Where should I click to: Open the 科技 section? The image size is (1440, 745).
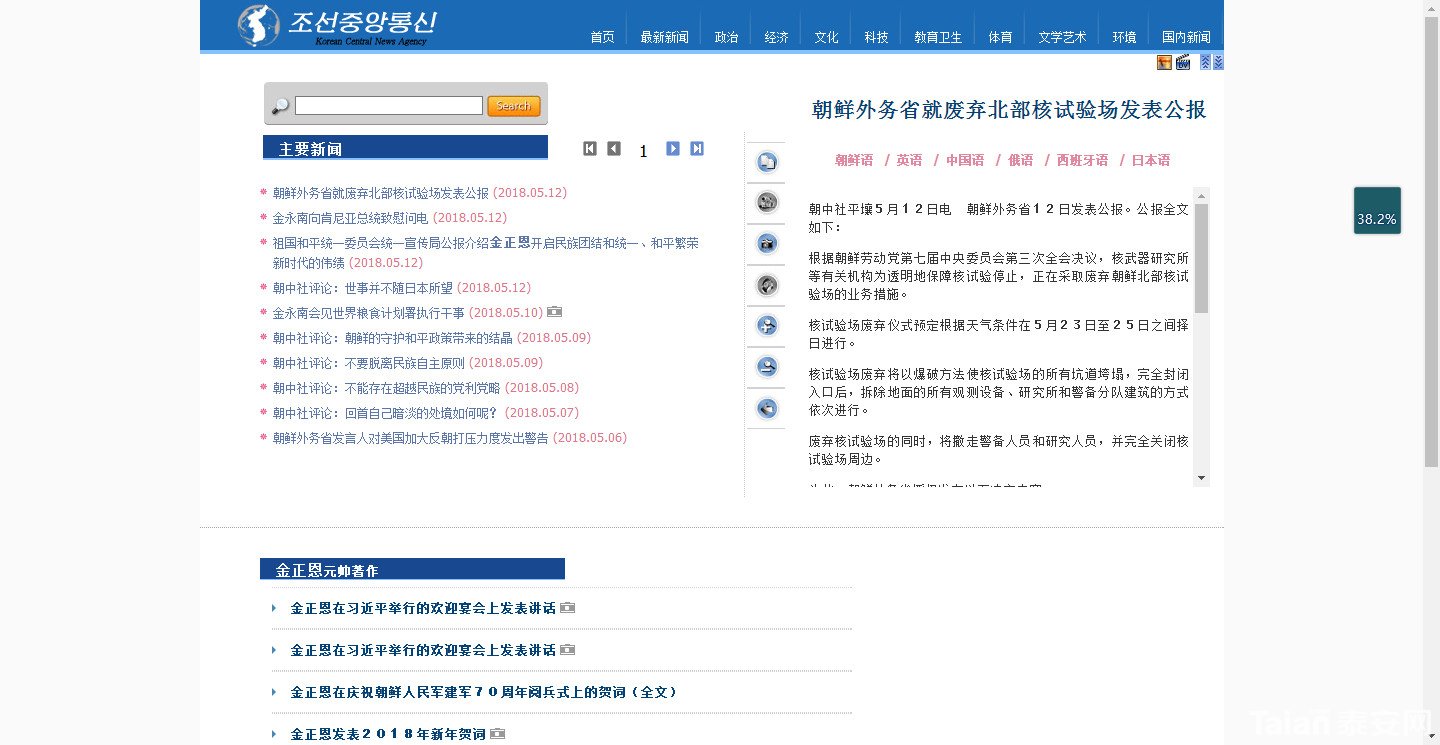tap(876, 37)
